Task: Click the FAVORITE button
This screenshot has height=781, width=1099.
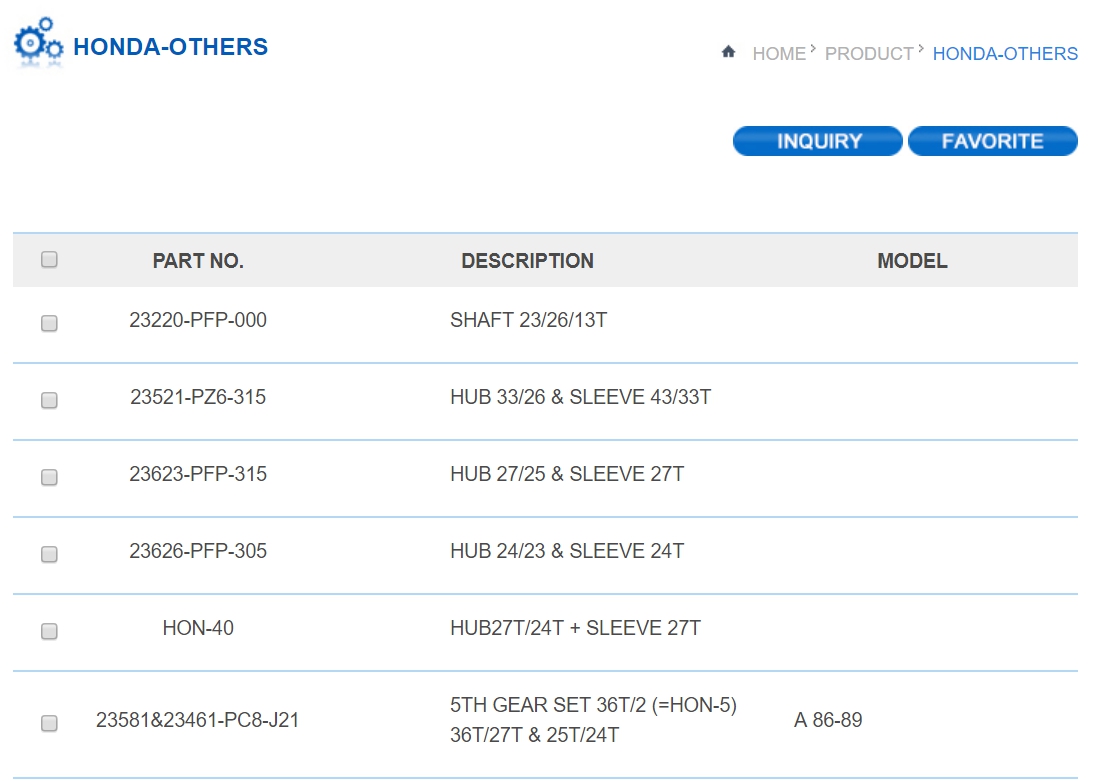Action: 992,141
